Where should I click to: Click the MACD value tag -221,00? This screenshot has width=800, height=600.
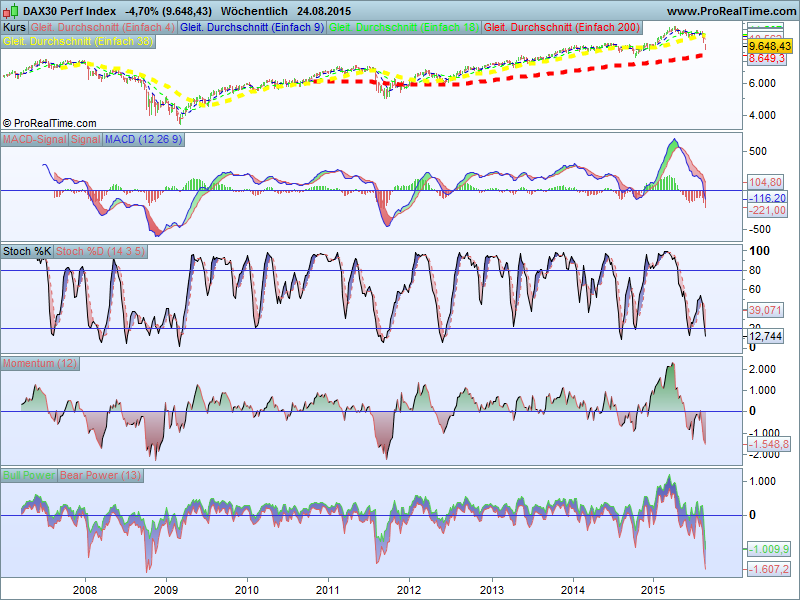click(x=767, y=210)
